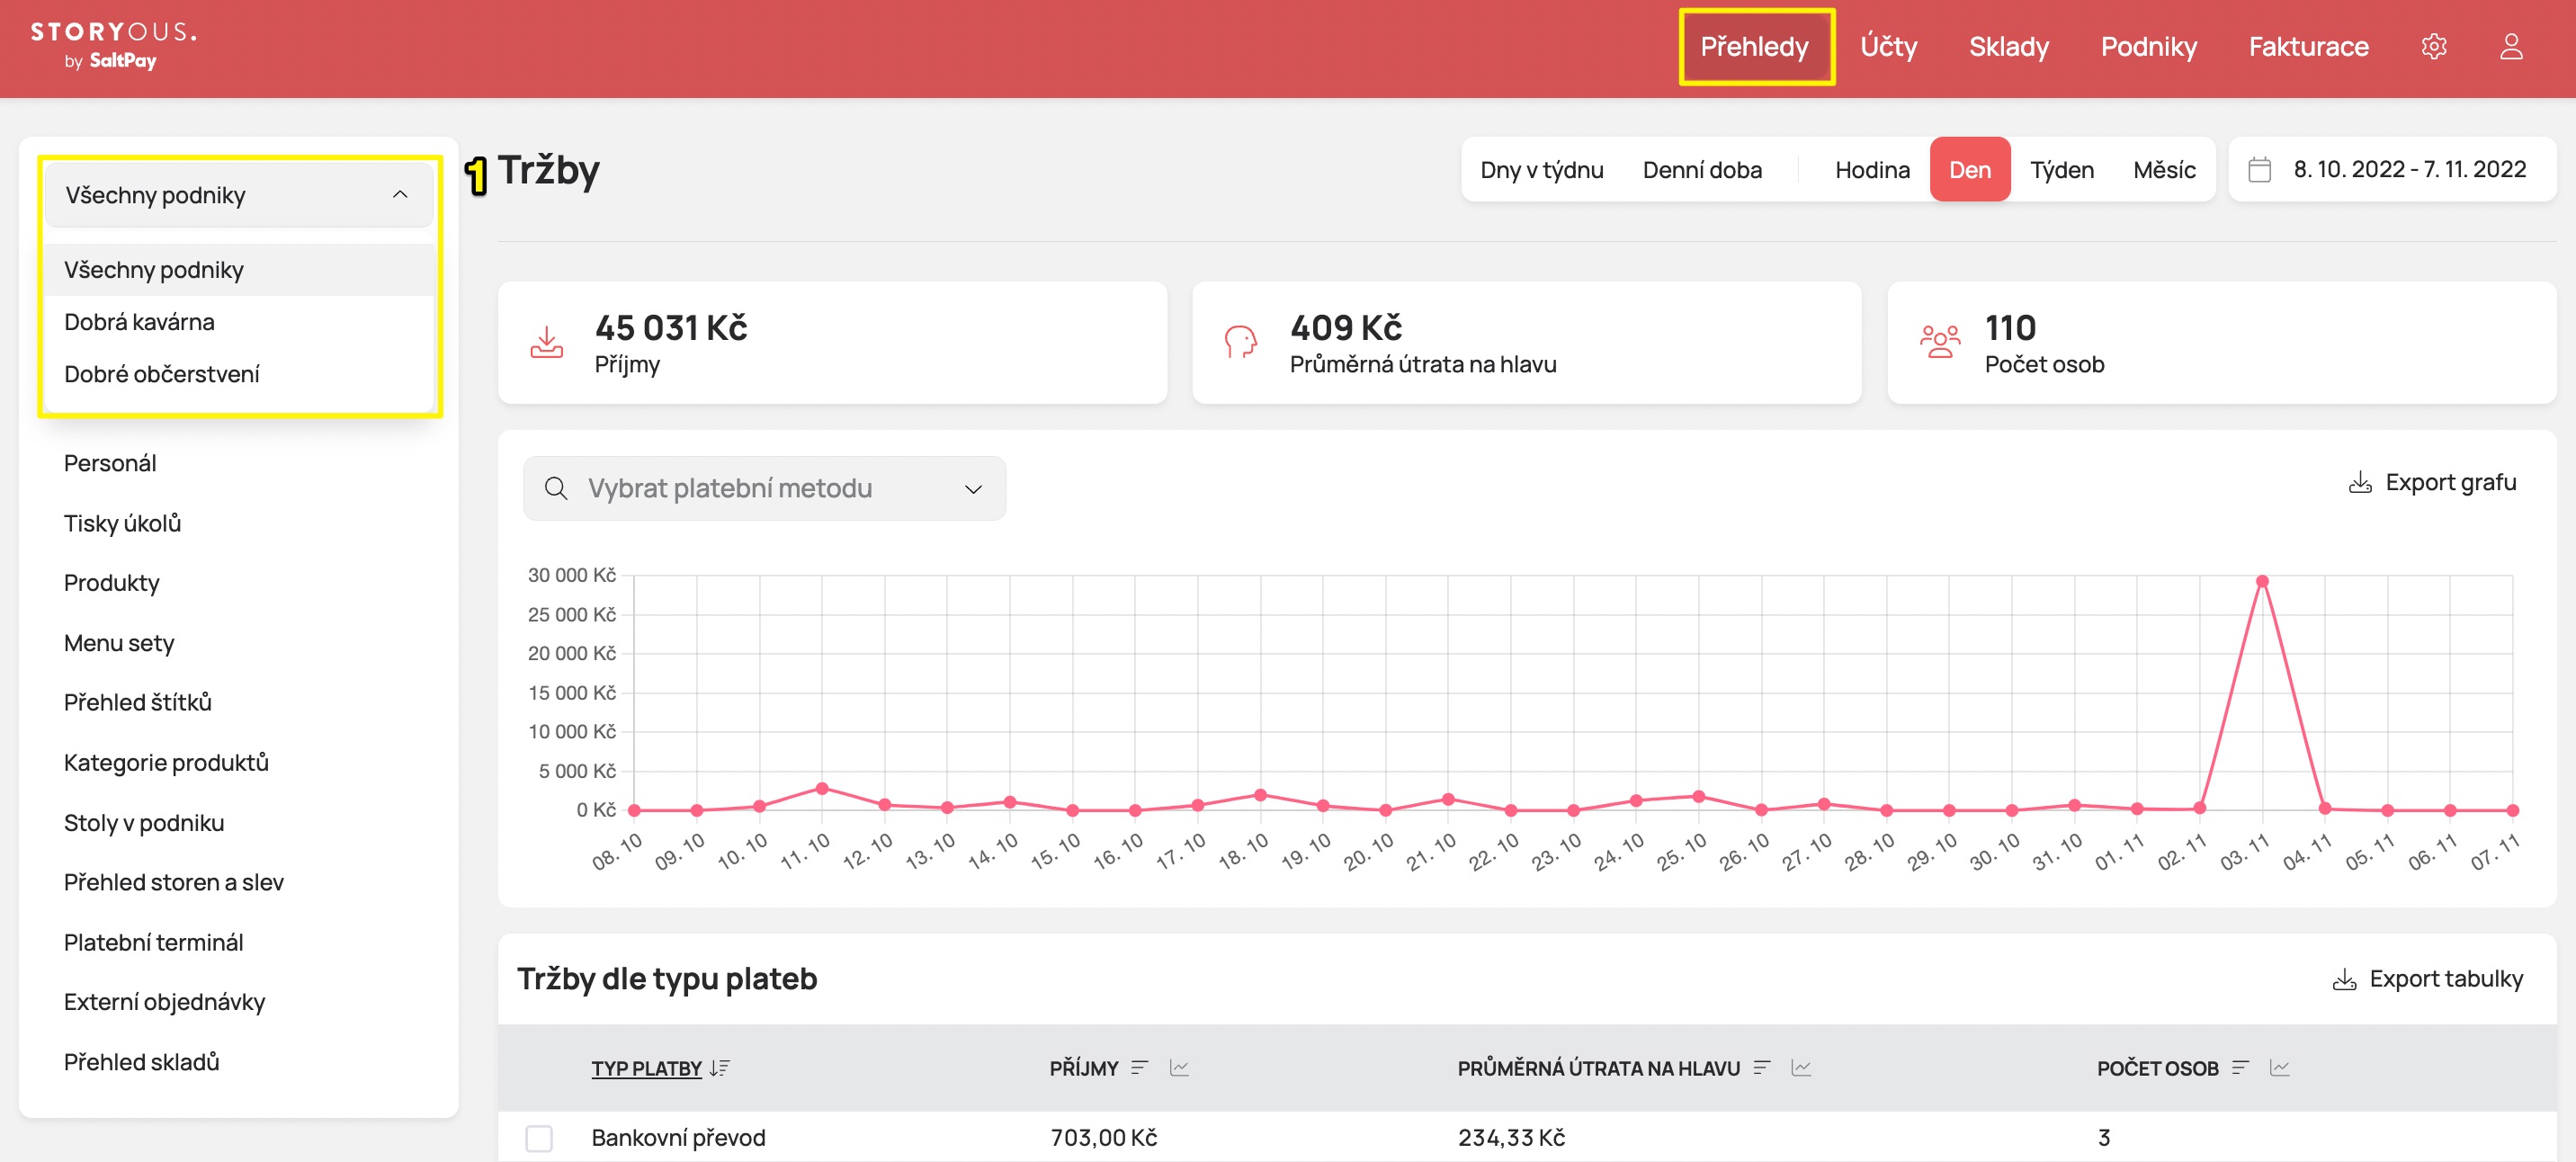Switch to Dny v týdnu view
Image resolution: width=2576 pixels, height=1162 pixels.
tap(1542, 170)
